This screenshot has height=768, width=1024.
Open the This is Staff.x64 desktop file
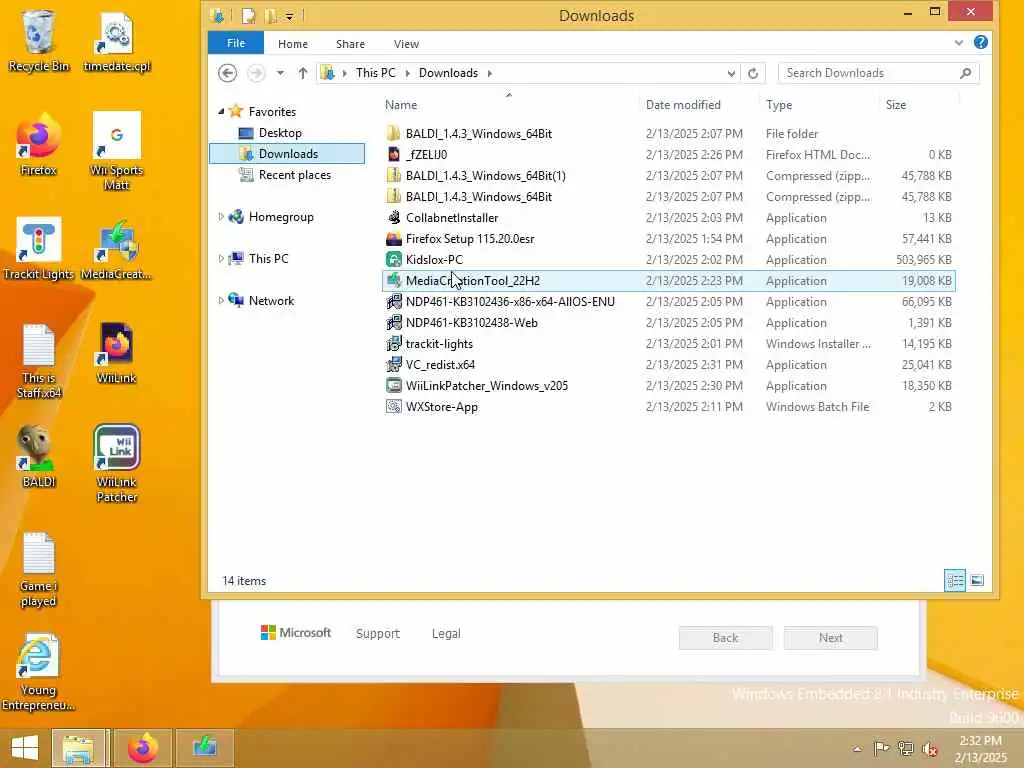pos(38,360)
